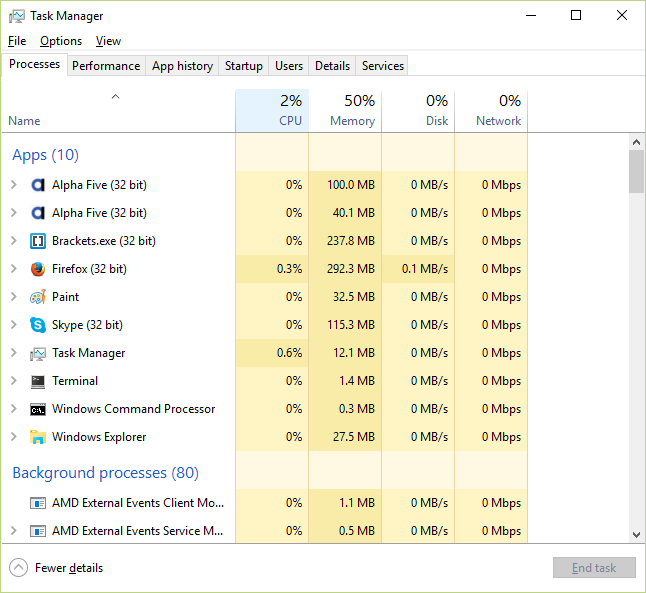Viewport: 646px width, 593px height.
Task: Sort by the Memory column header
Action: (345, 111)
